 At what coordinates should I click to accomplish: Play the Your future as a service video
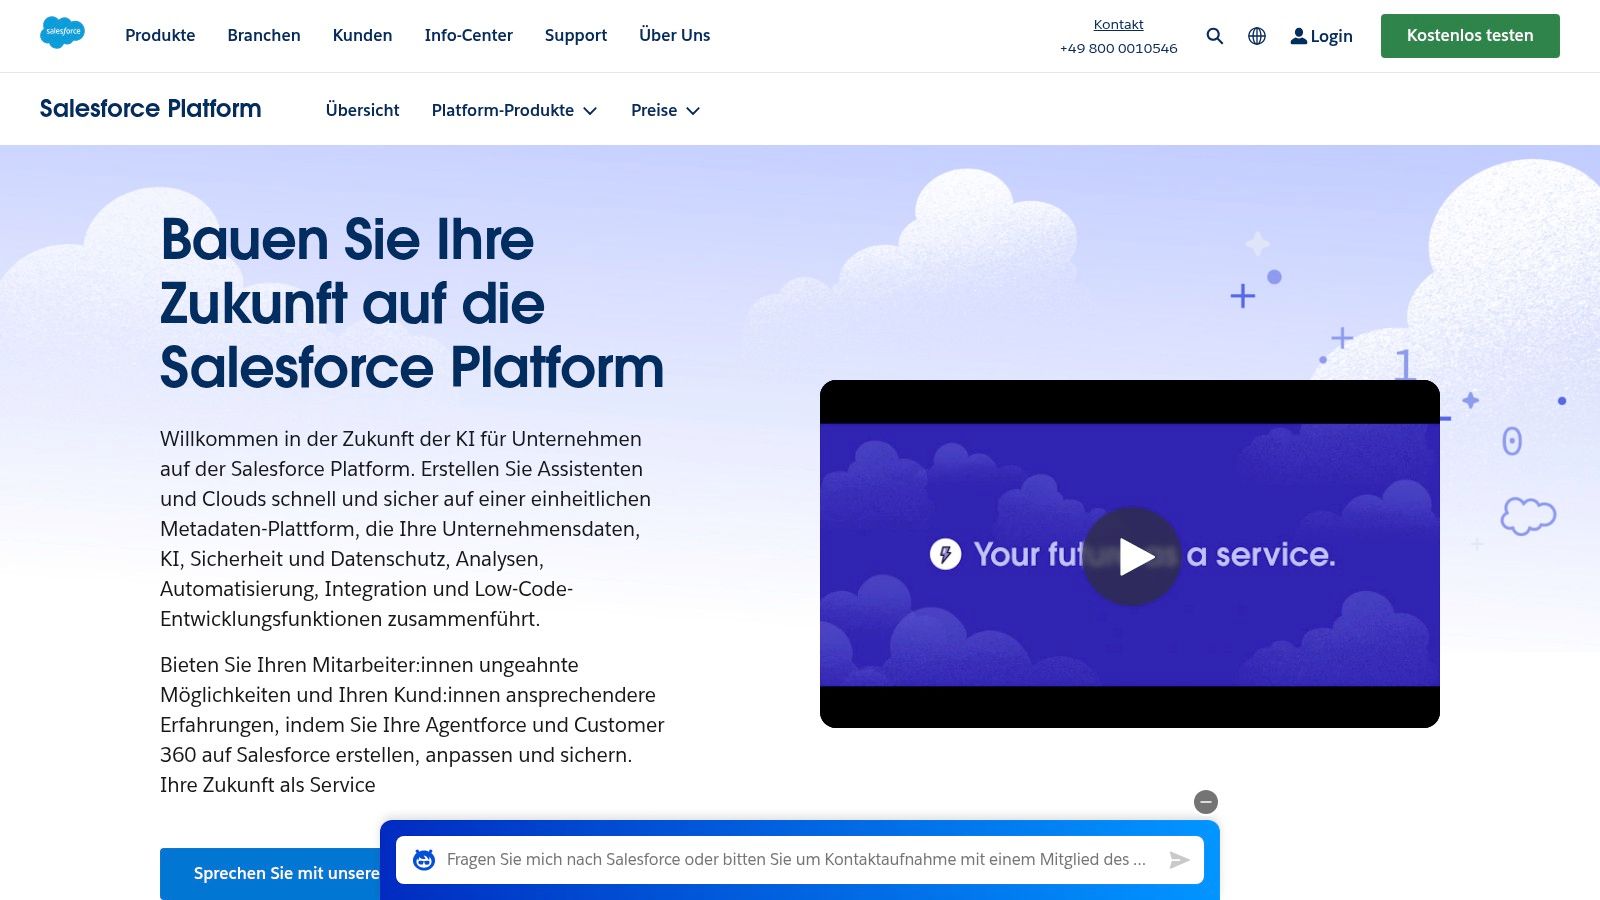coord(1132,556)
